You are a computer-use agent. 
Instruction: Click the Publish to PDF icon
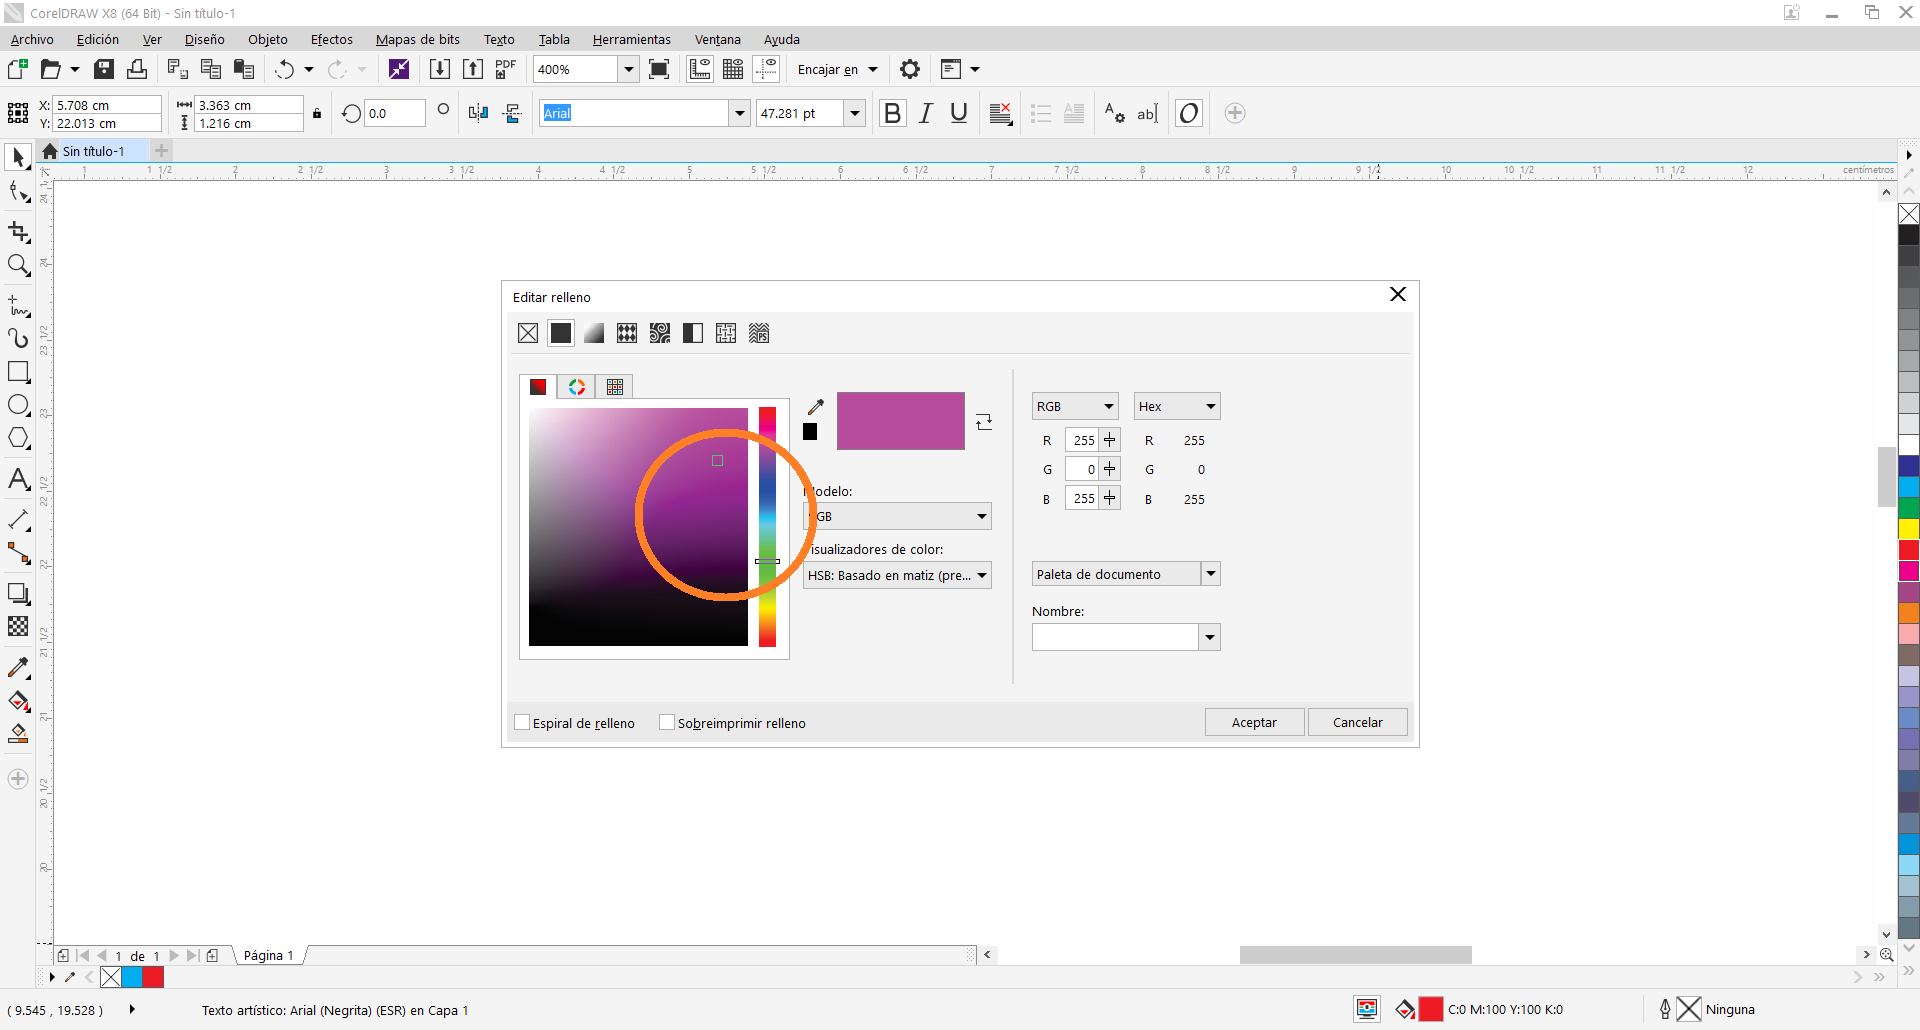pos(506,69)
